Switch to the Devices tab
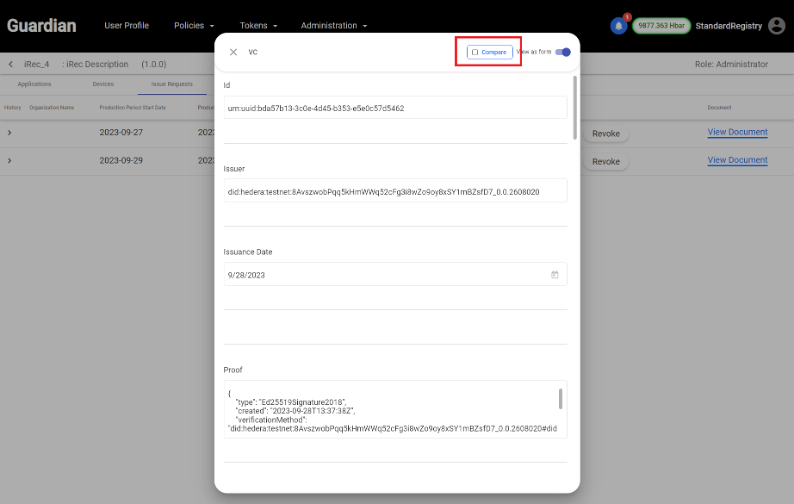Image resolution: width=794 pixels, height=504 pixels. pos(103,84)
